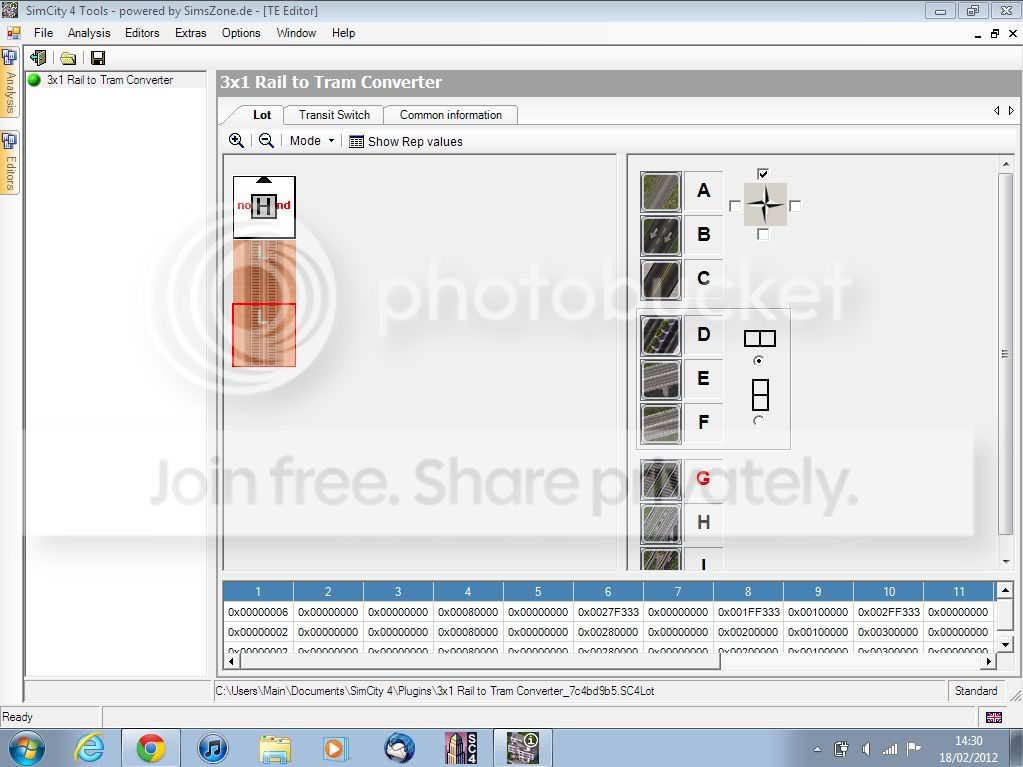Click column header 1 in table
The width and height of the screenshot is (1023, 767).
pos(258,592)
